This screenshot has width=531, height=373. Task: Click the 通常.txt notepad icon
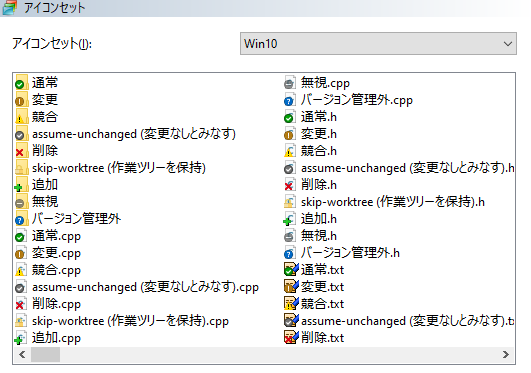coord(291,270)
